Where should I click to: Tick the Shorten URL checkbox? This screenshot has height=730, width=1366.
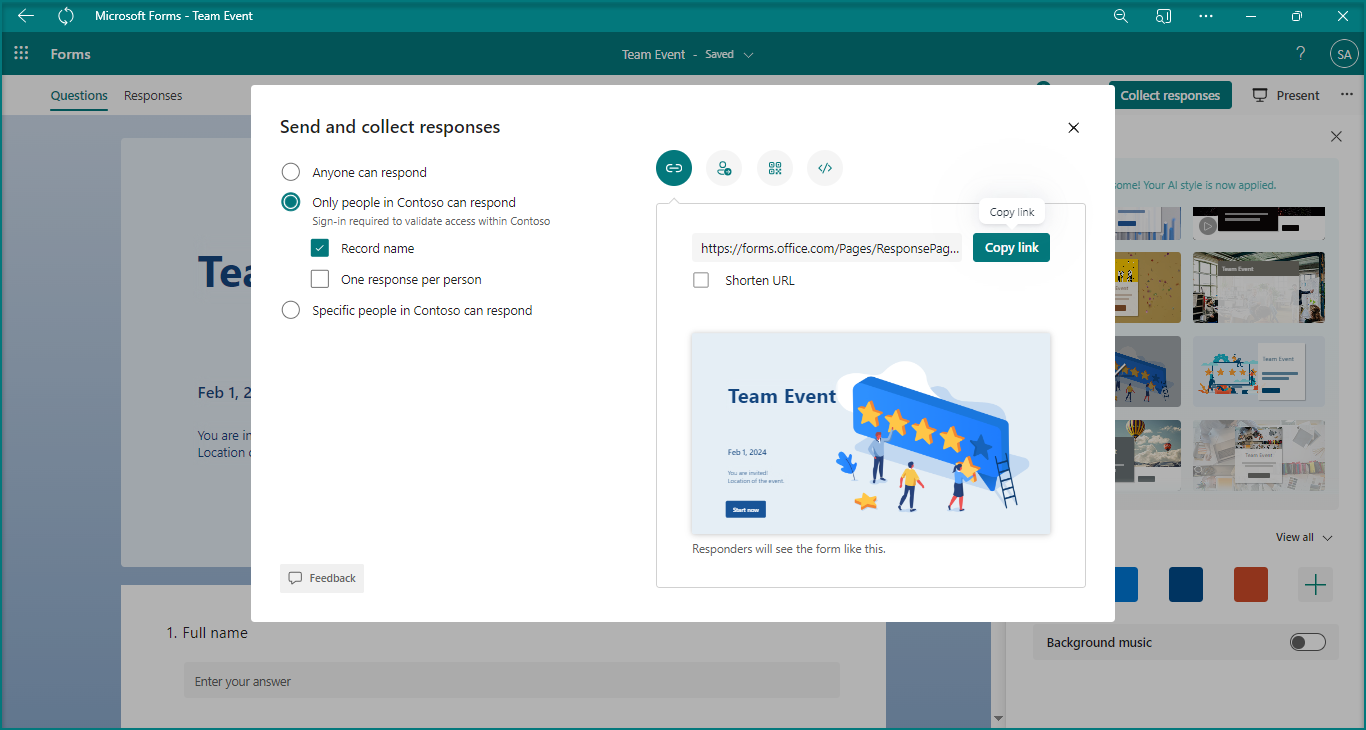[x=701, y=280]
